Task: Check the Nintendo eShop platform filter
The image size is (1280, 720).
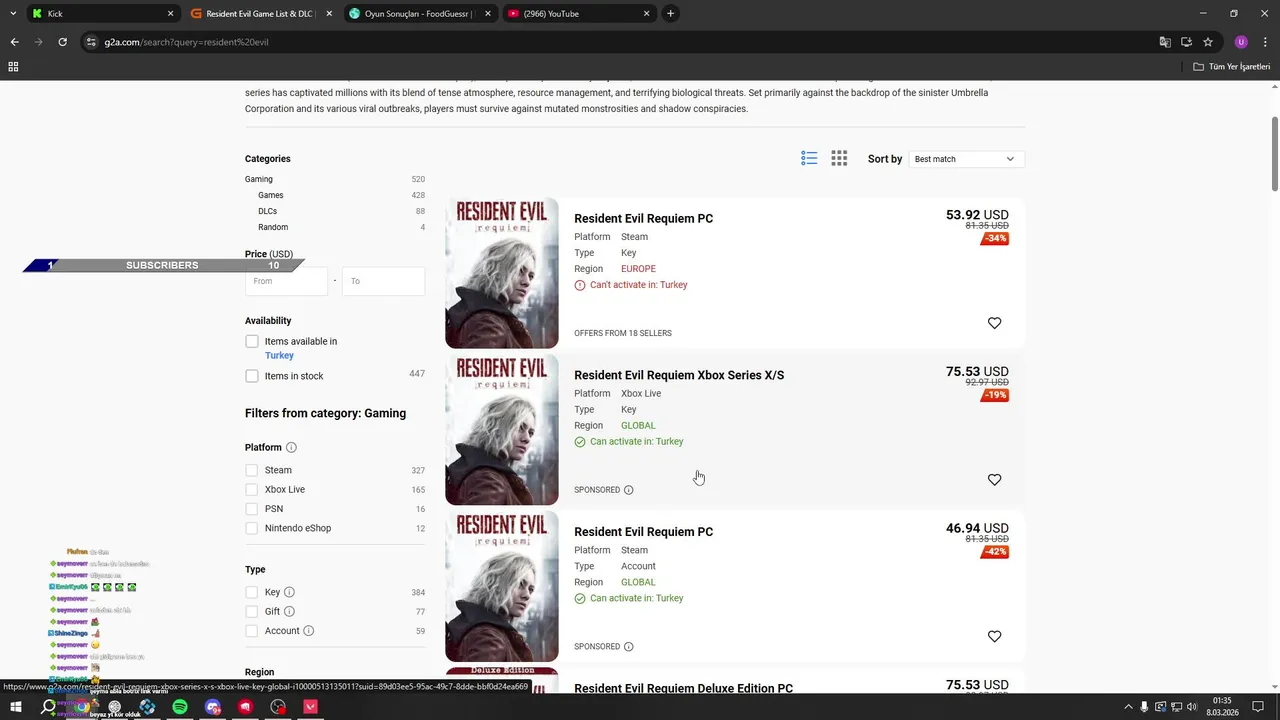Action: pos(252,528)
